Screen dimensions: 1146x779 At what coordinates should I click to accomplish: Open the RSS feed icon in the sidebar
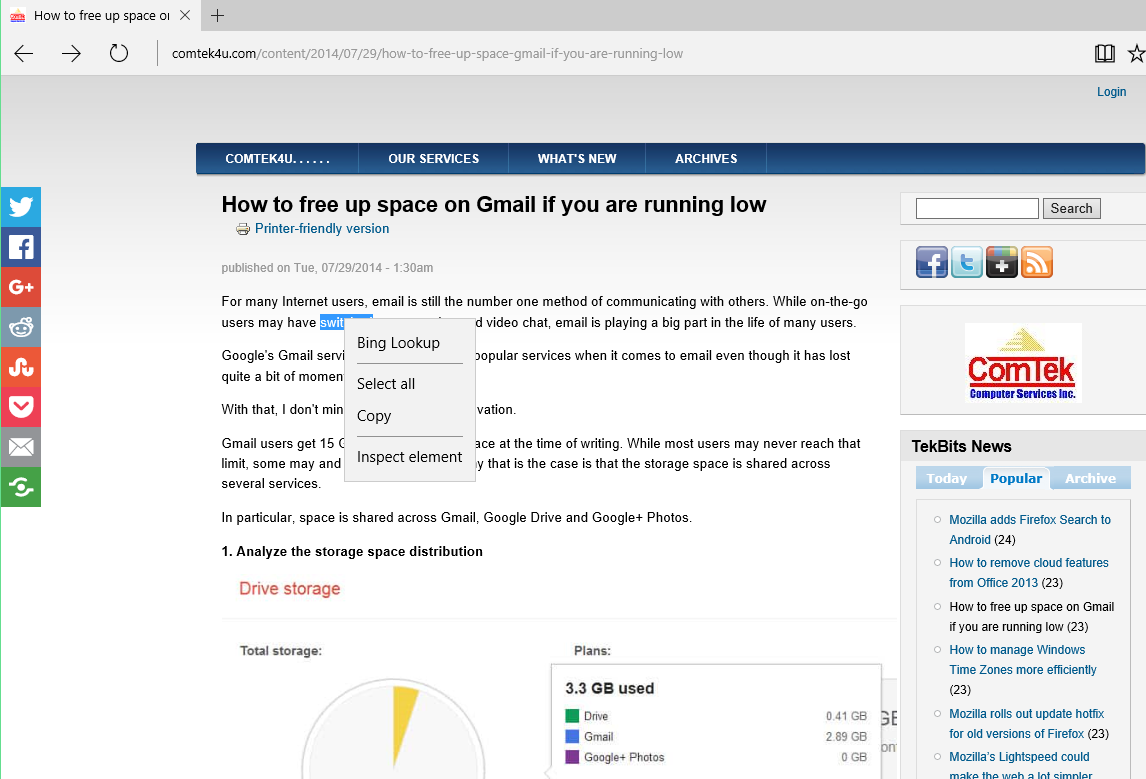(1037, 262)
